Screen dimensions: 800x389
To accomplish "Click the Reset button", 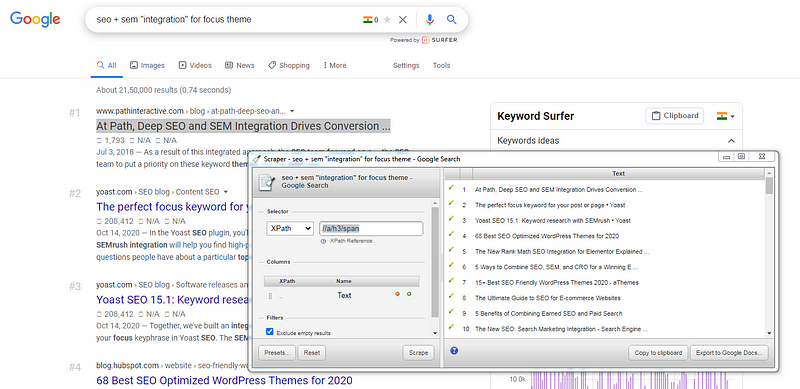I will click(312, 353).
